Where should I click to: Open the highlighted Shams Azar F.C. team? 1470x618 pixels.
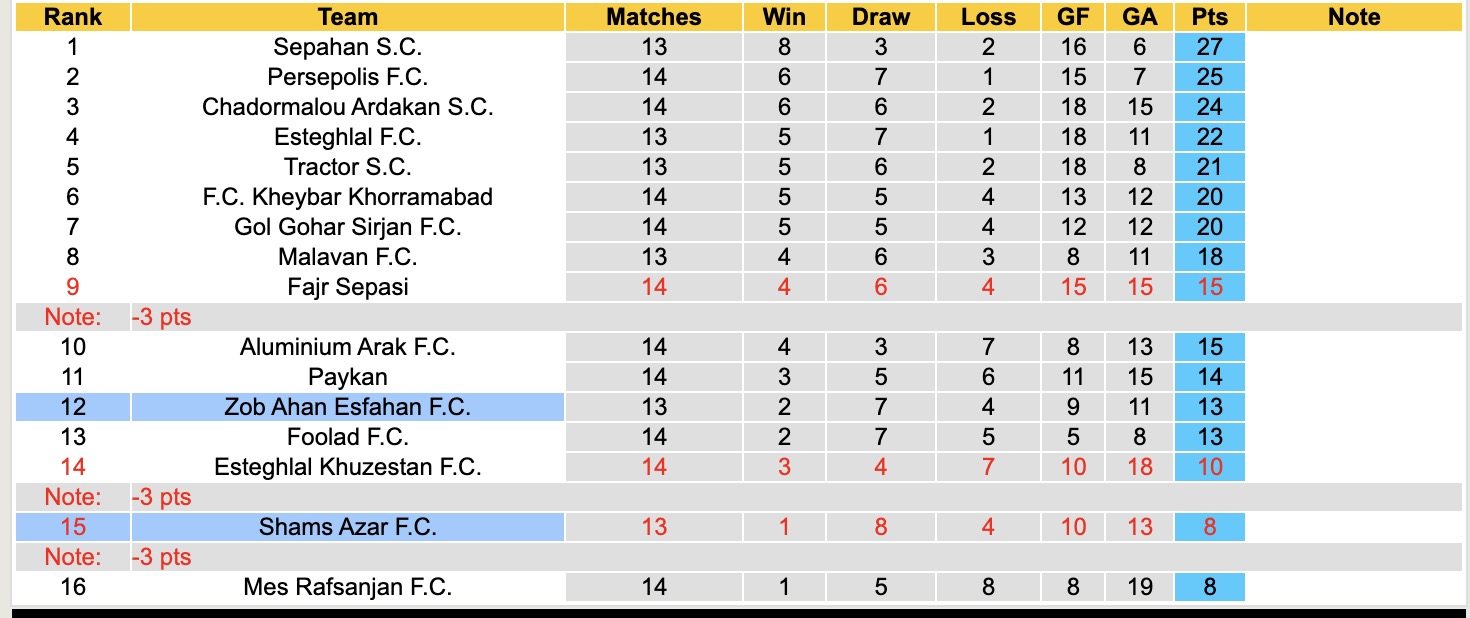pyautogui.click(x=348, y=527)
